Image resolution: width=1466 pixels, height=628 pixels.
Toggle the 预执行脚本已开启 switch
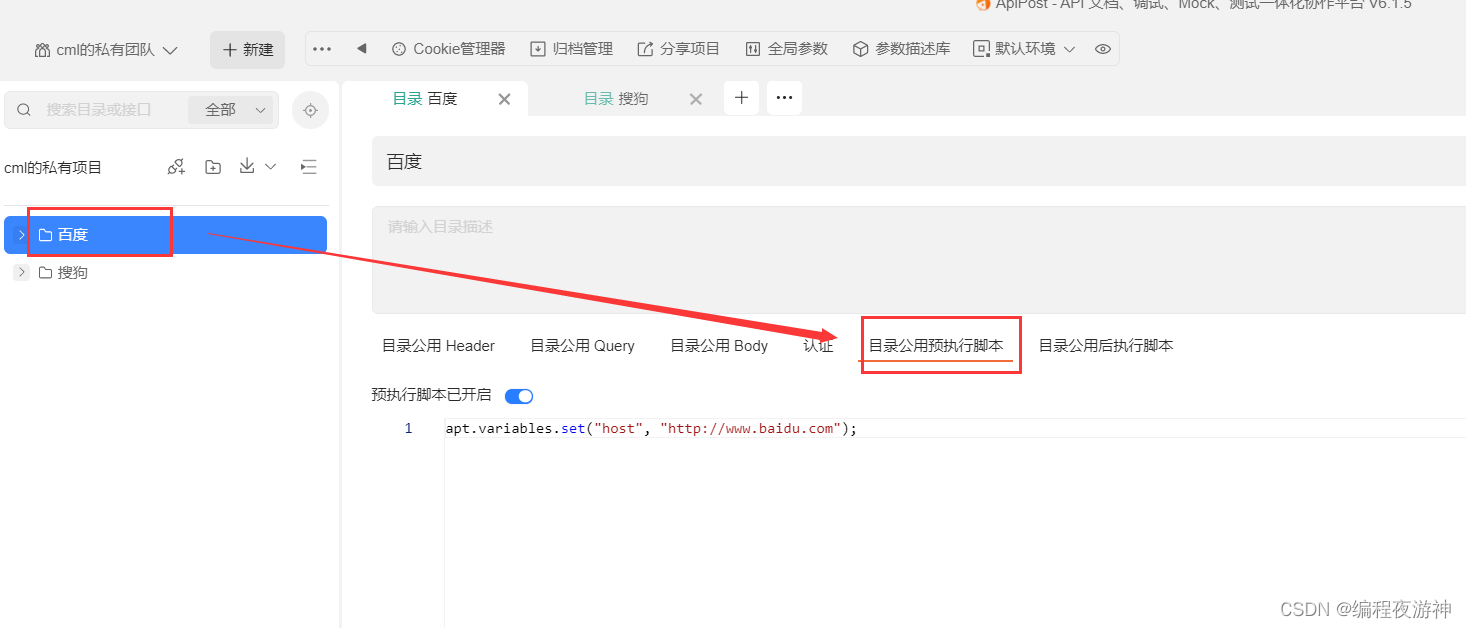click(x=519, y=396)
